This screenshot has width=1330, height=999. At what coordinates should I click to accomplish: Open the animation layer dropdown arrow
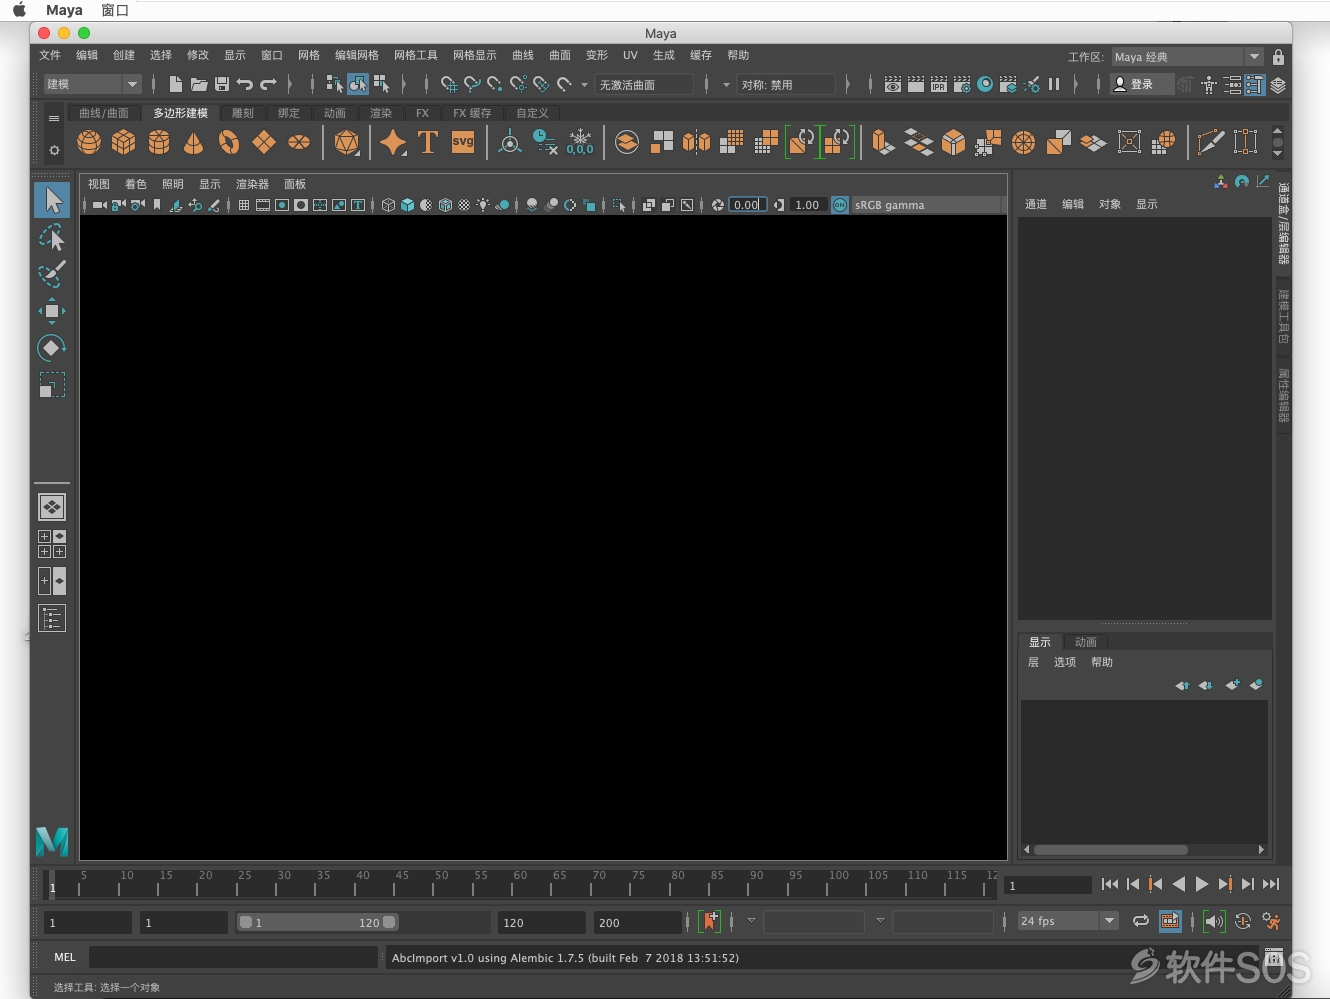click(x=880, y=920)
